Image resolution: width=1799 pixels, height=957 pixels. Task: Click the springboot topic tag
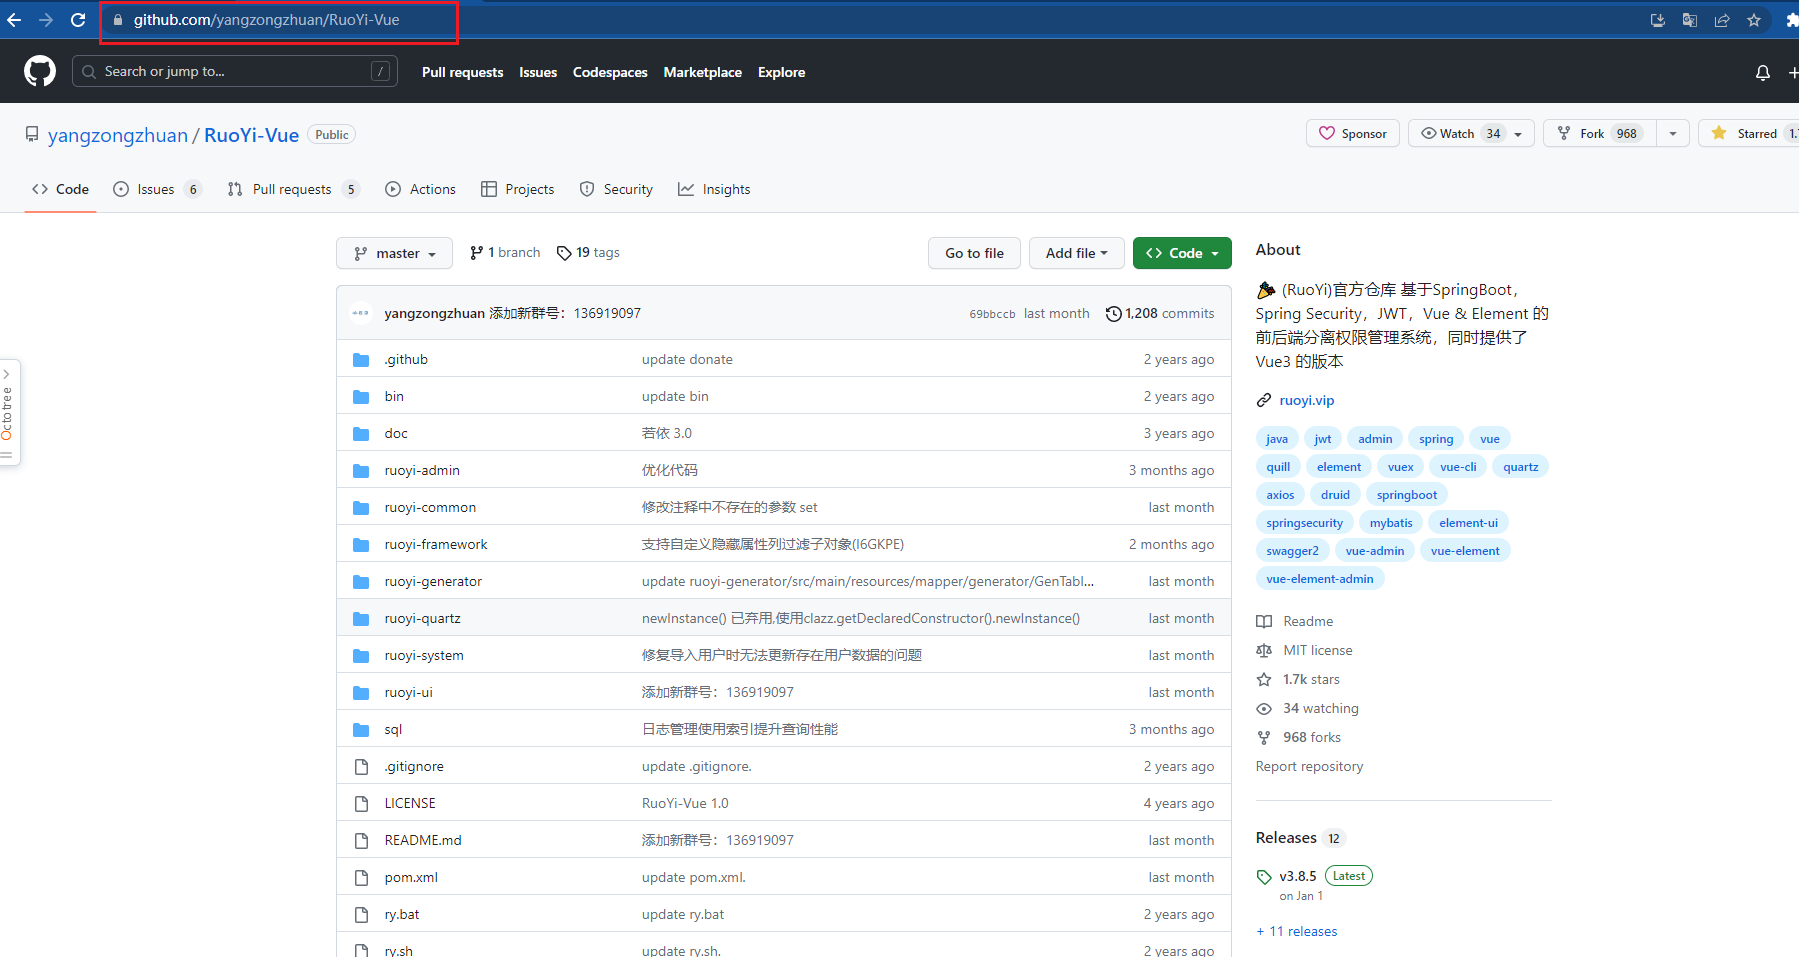click(1407, 495)
